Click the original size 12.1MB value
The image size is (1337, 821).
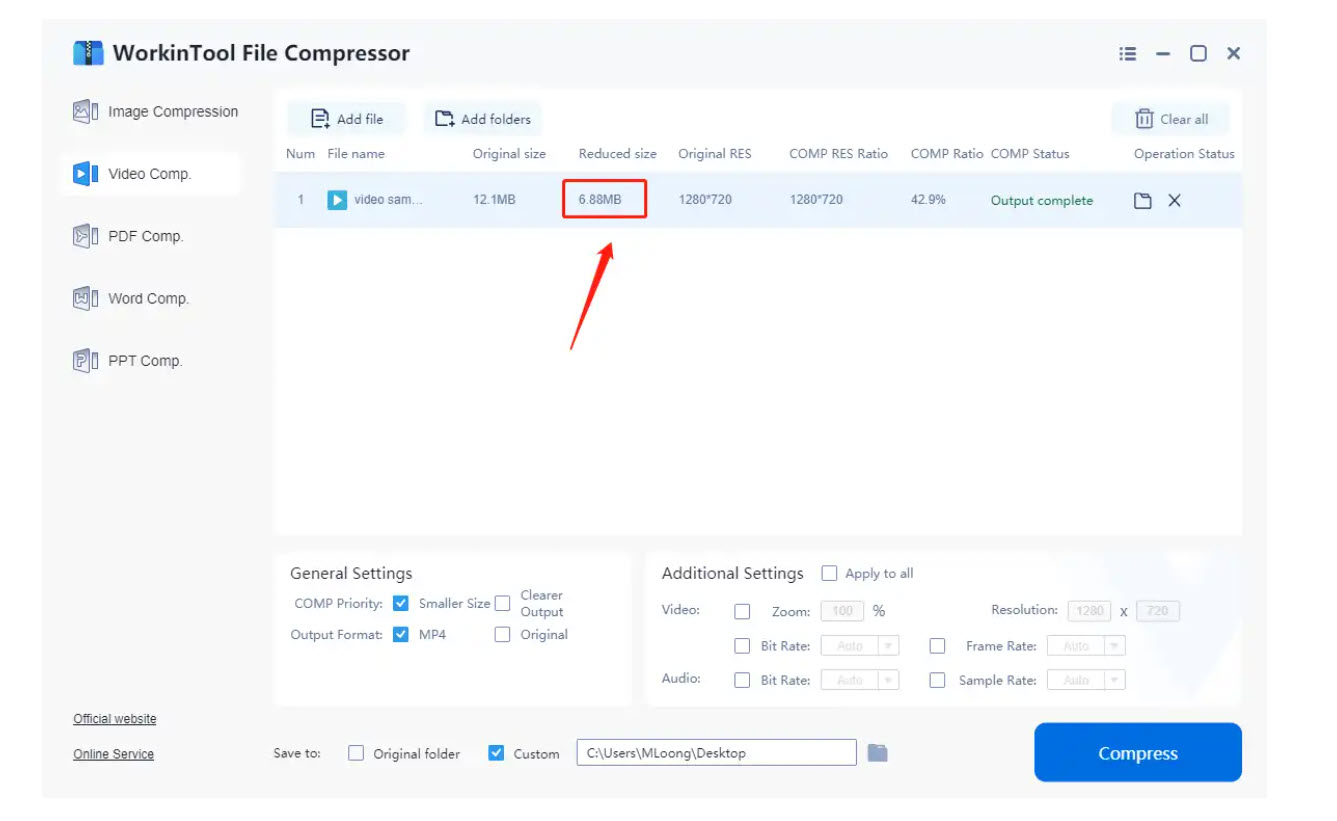coord(494,200)
